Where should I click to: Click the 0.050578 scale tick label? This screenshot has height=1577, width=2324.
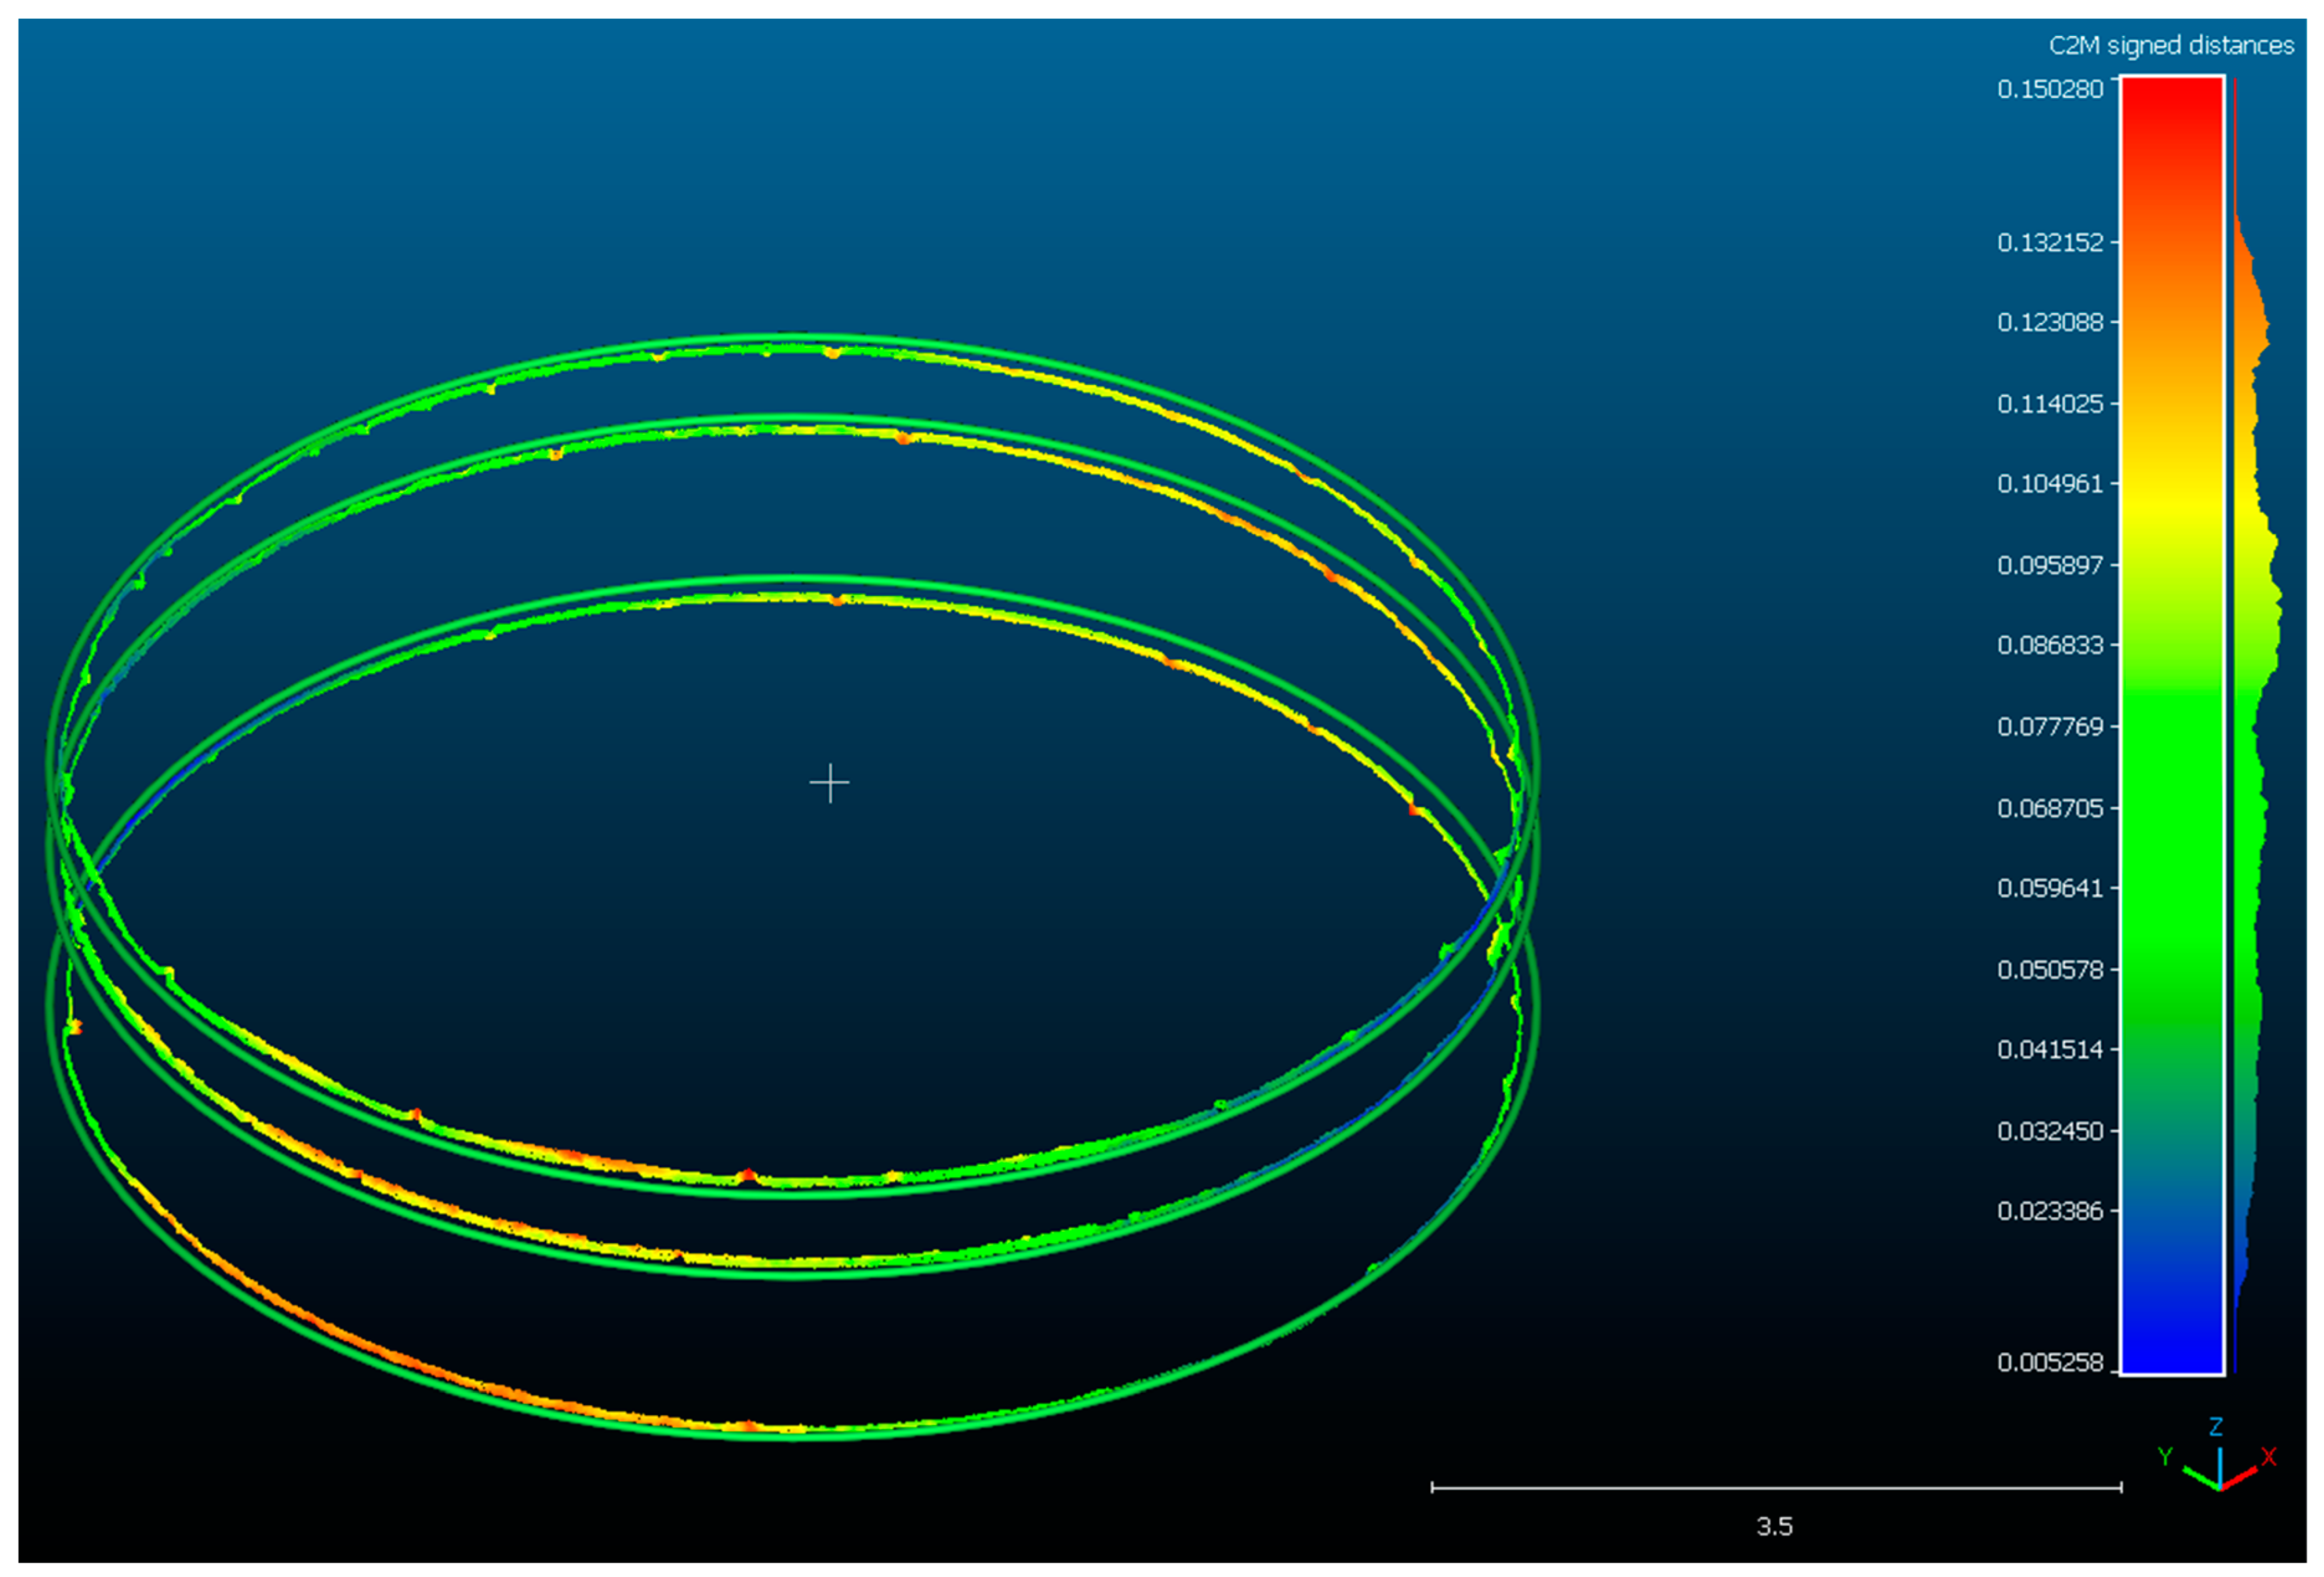pyautogui.click(x=2050, y=969)
